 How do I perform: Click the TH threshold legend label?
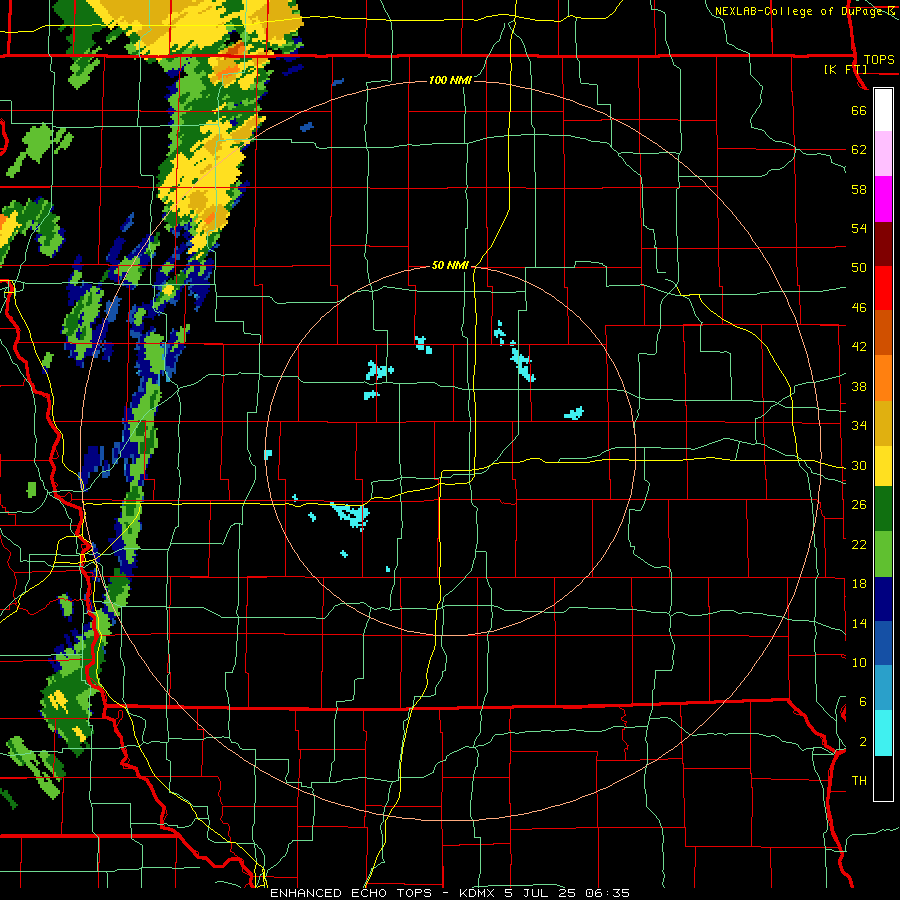(x=859, y=781)
